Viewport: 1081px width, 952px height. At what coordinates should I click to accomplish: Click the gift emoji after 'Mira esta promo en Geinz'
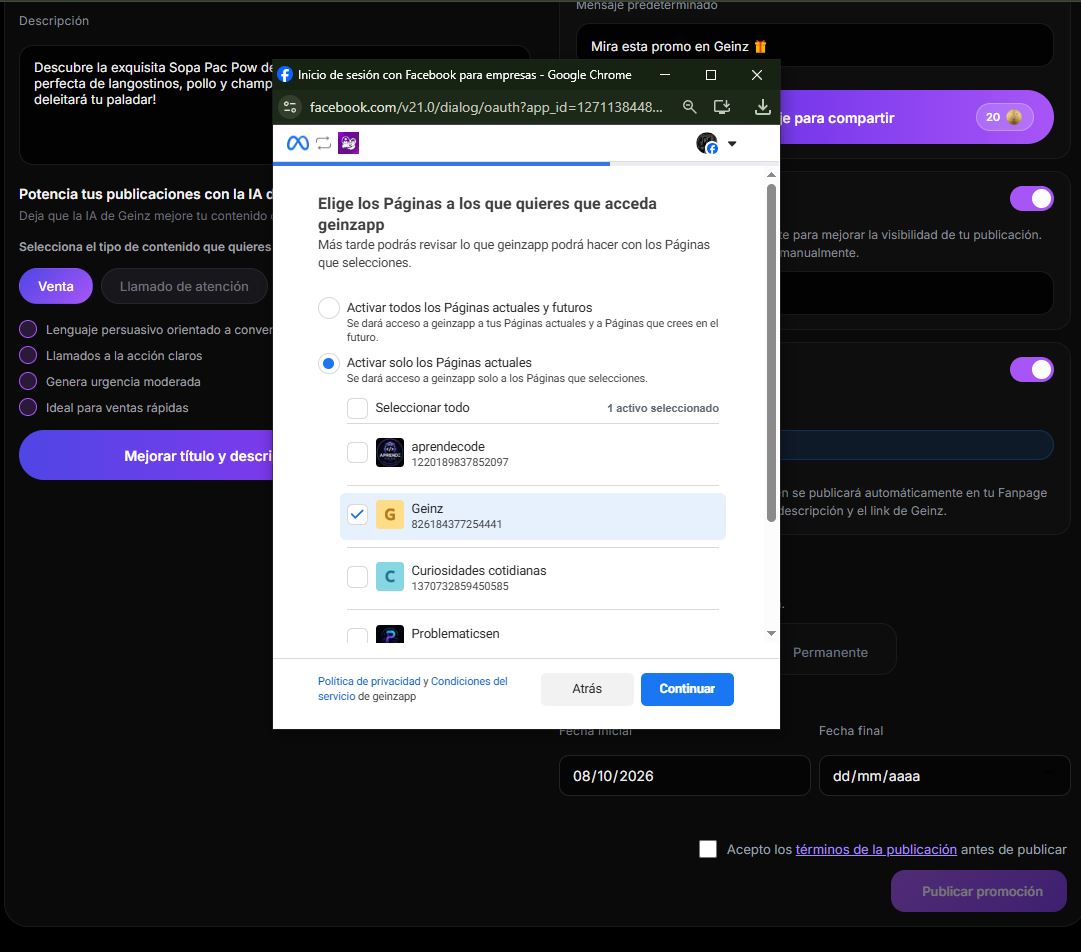(760, 46)
